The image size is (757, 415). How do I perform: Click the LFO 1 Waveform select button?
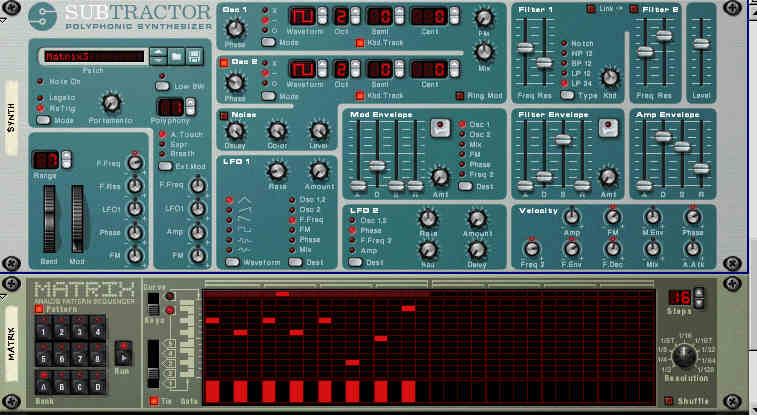coord(232,262)
